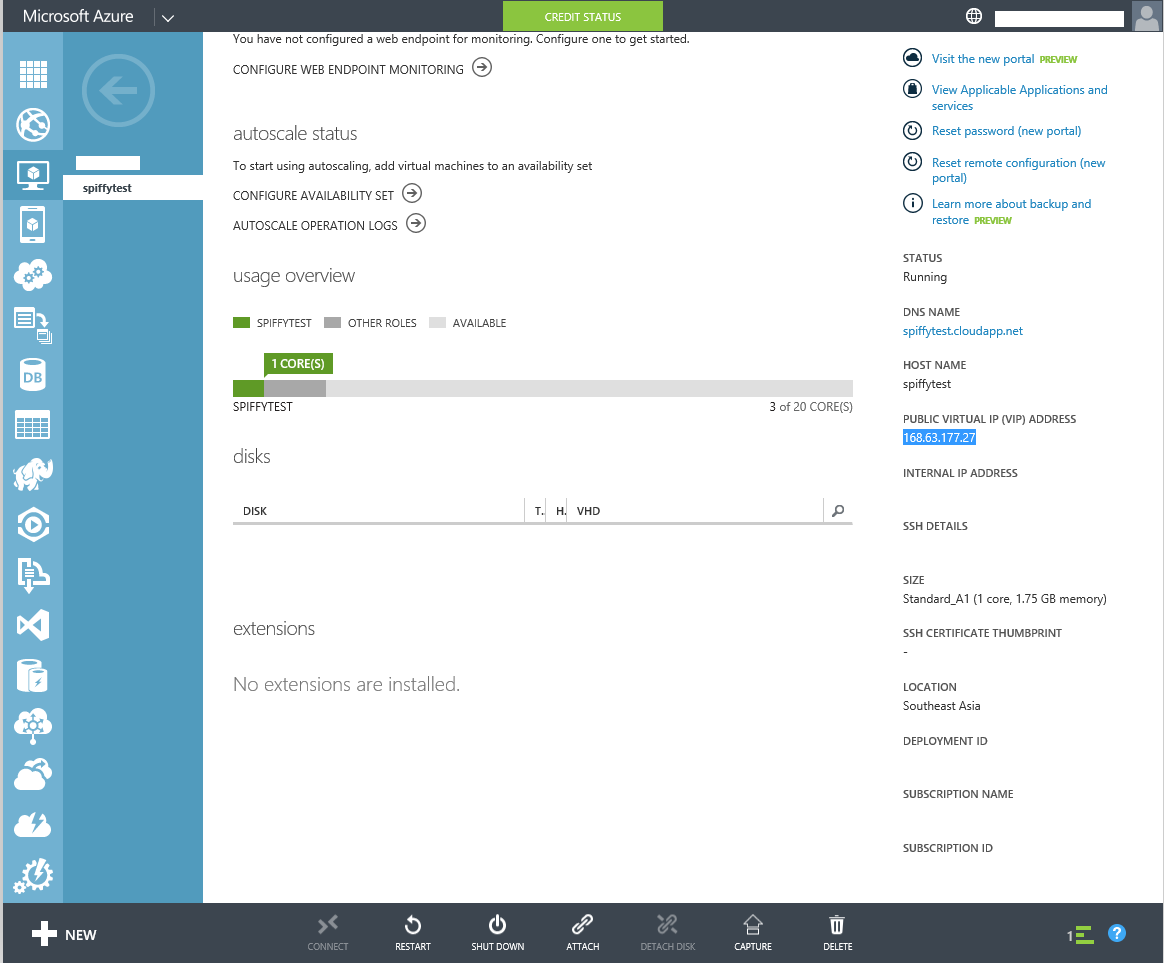Open the storm cloud lightning sidebar icon
The height and width of the screenshot is (963, 1164).
point(33,825)
